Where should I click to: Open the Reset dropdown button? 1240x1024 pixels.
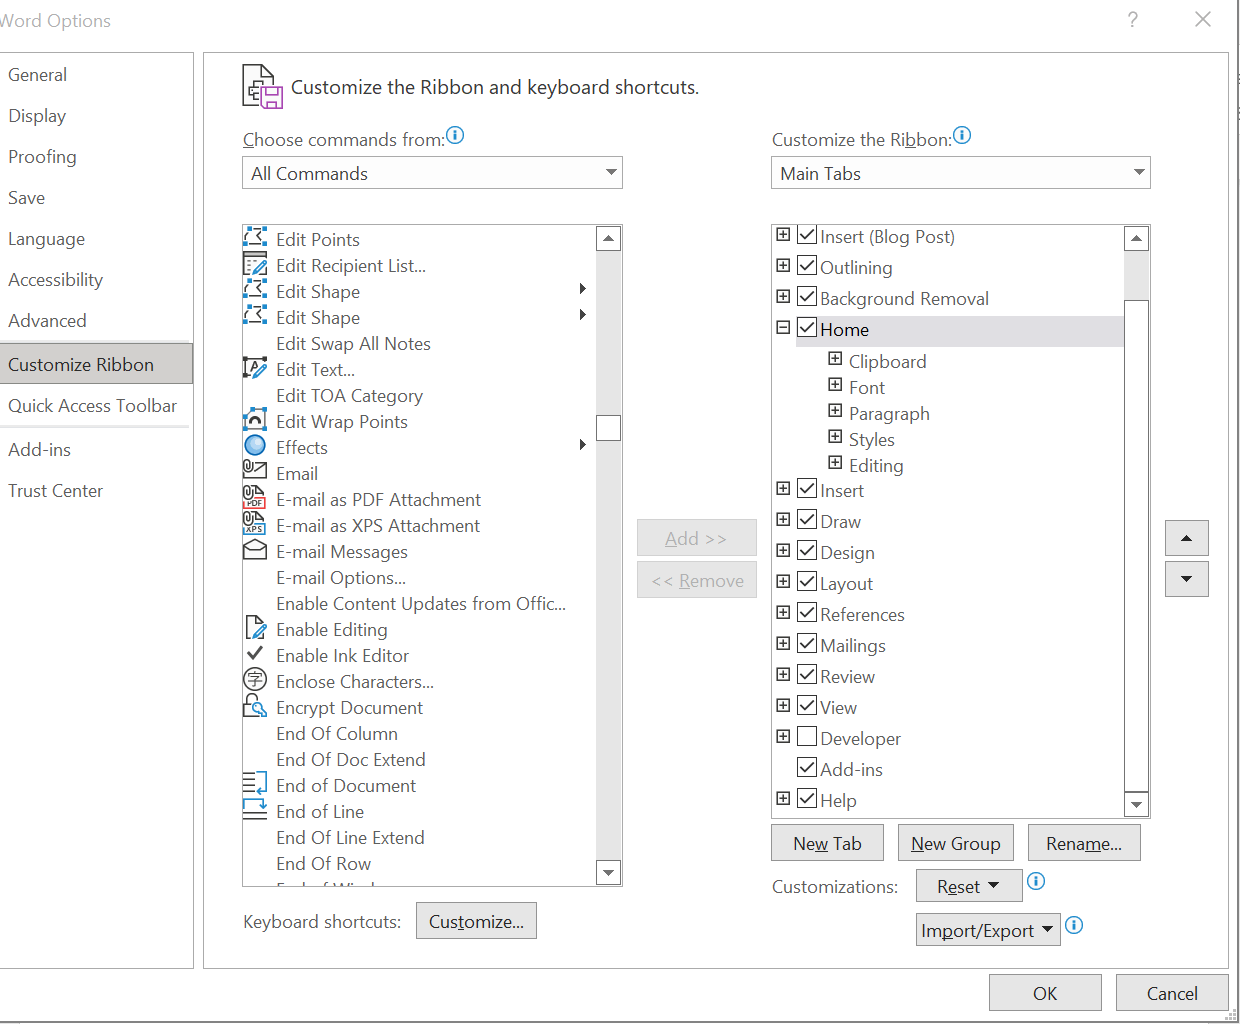pyautogui.click(x=969, y=886)
